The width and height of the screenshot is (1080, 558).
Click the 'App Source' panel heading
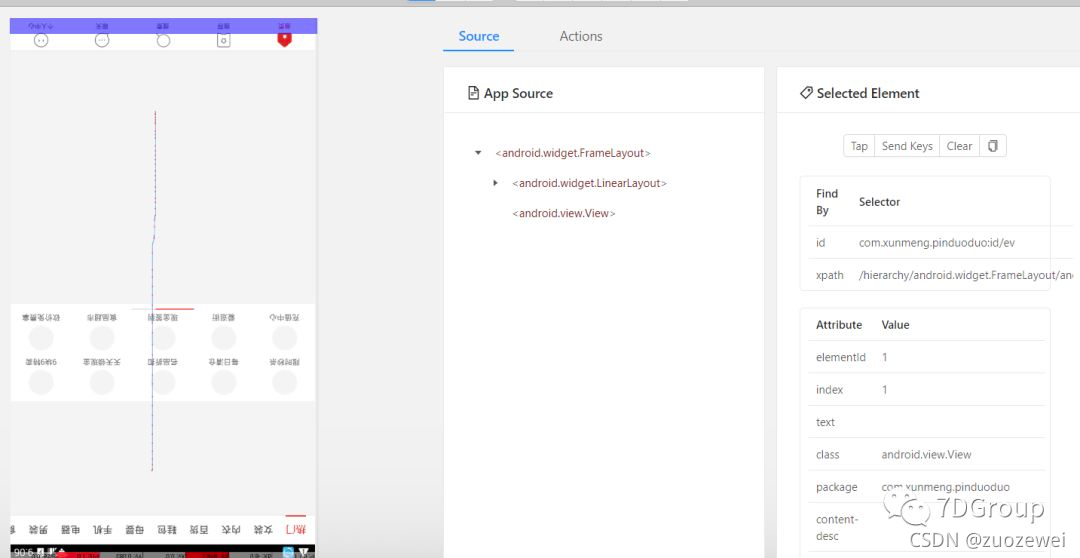[x=518, y=94]
